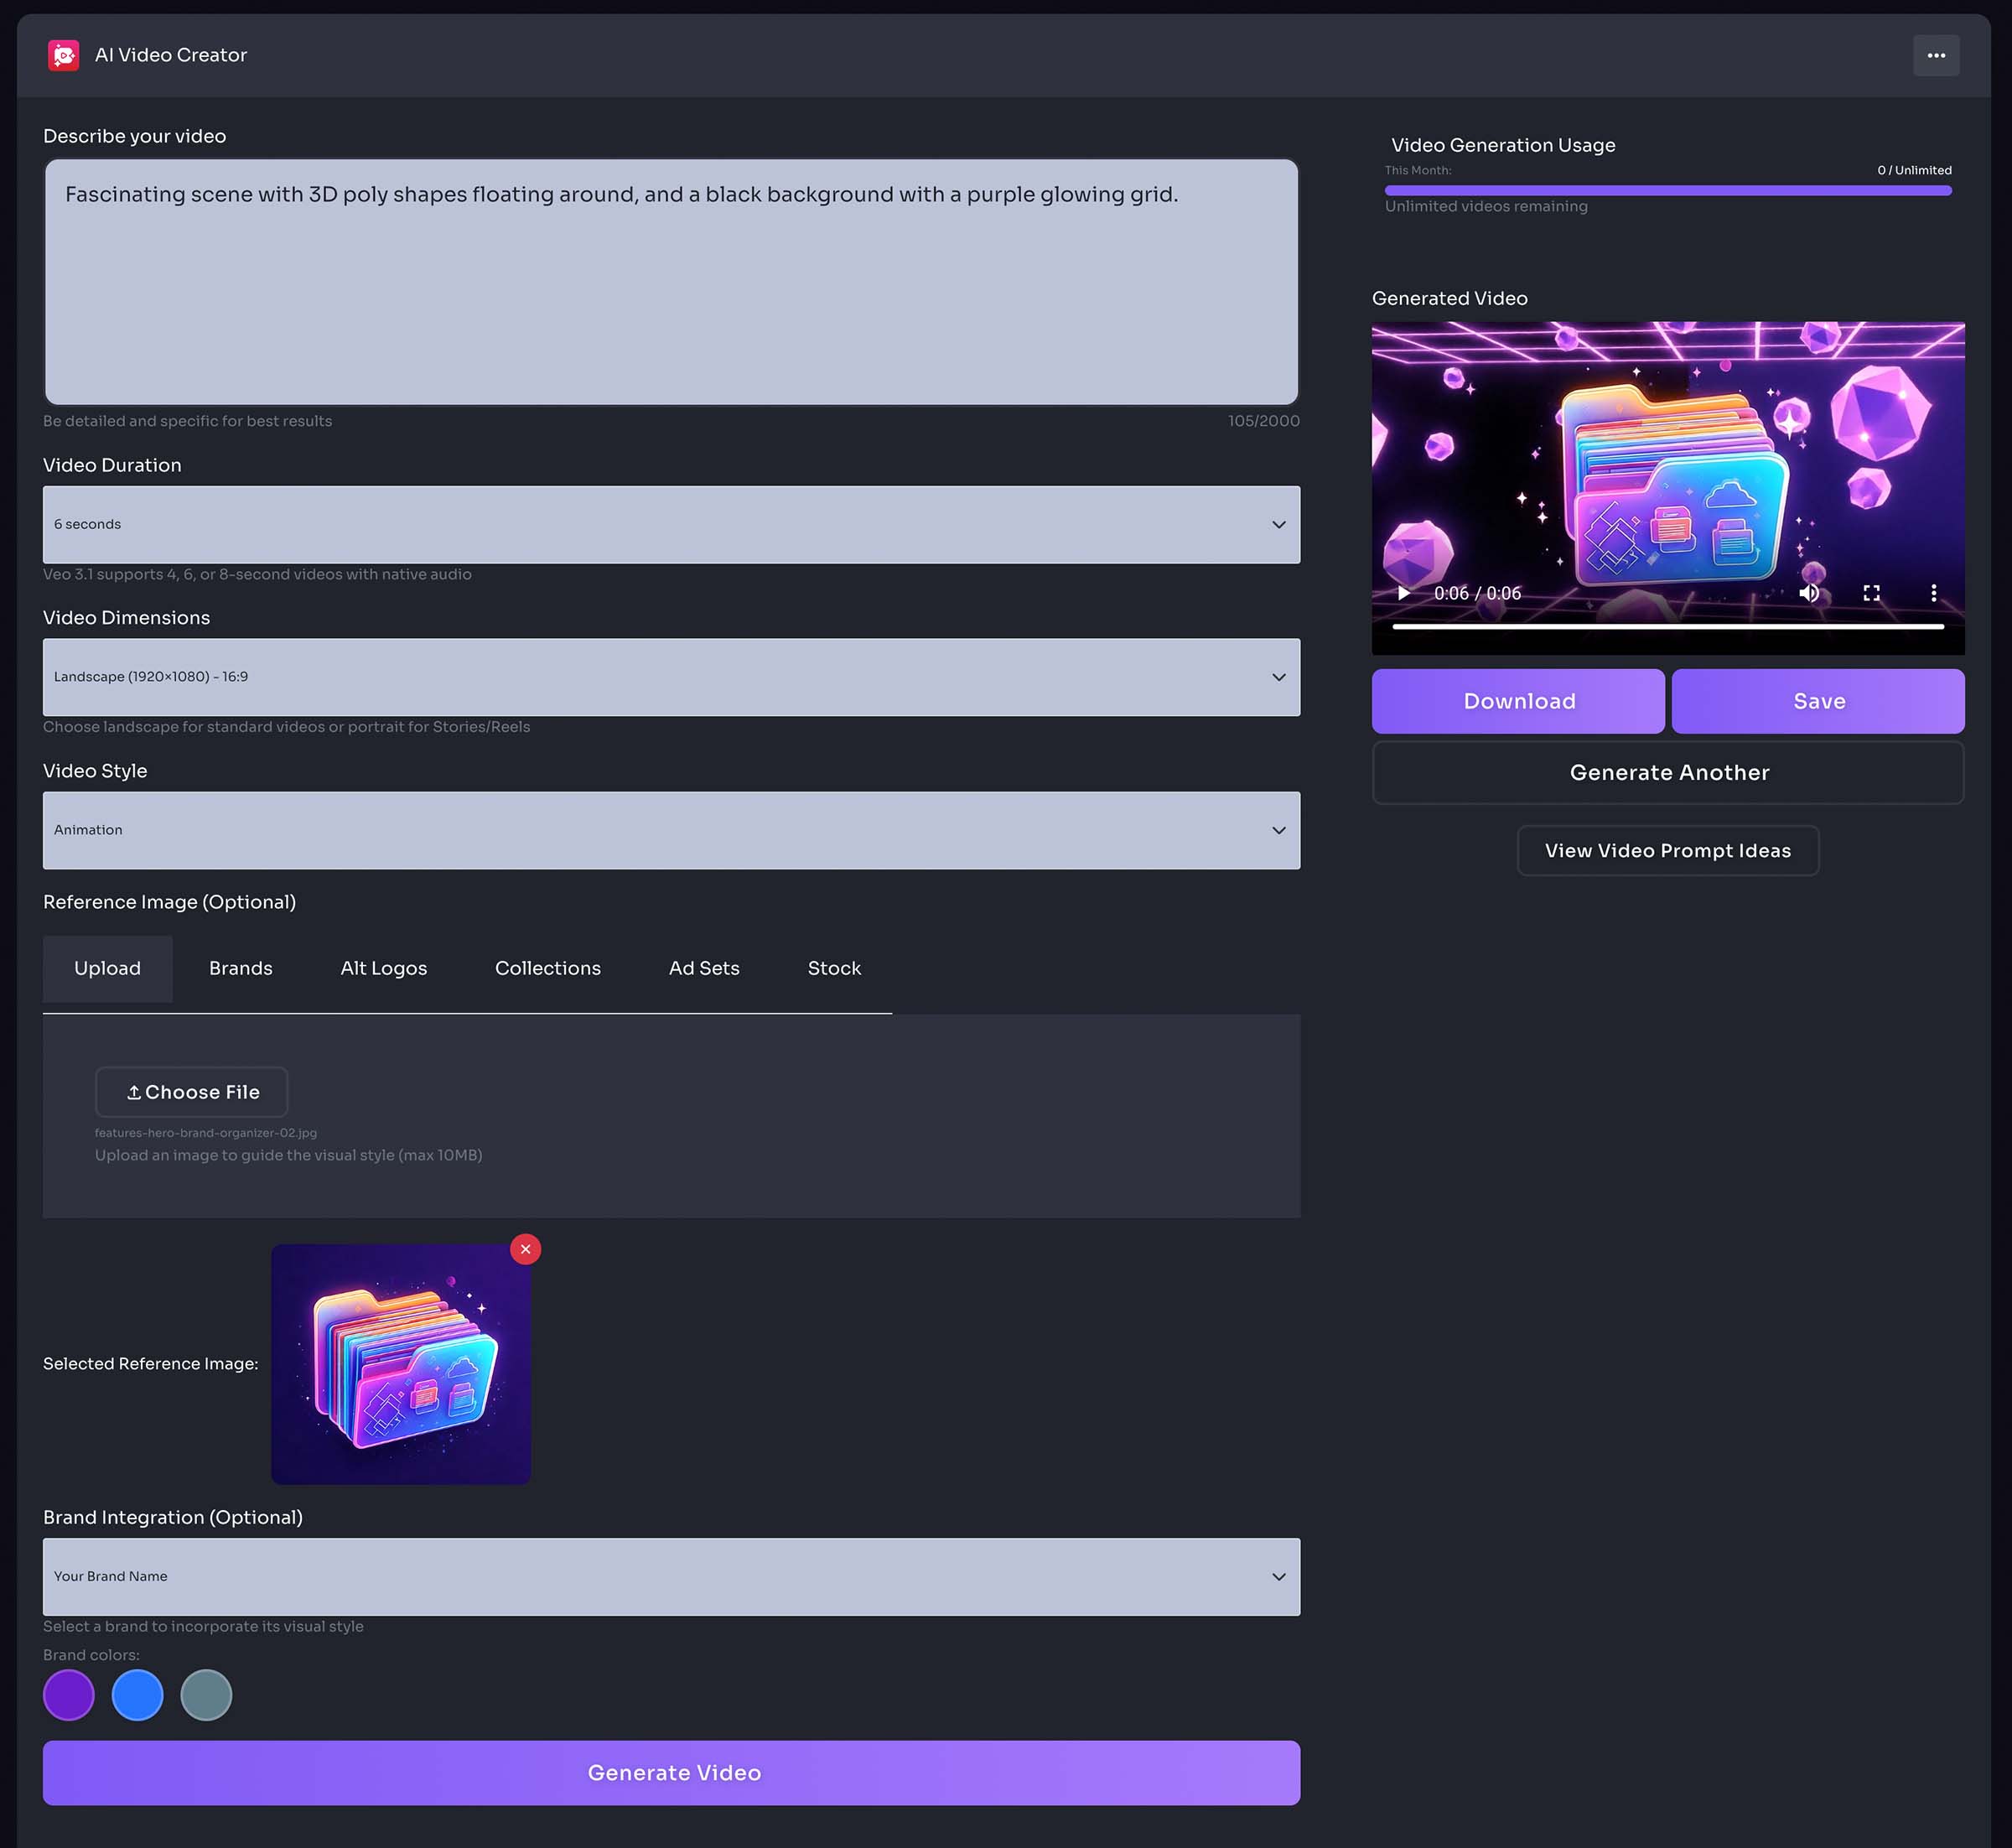The image size is (2012, 1848).
Task: Click Generate Another
Action: coord(1668,772)
